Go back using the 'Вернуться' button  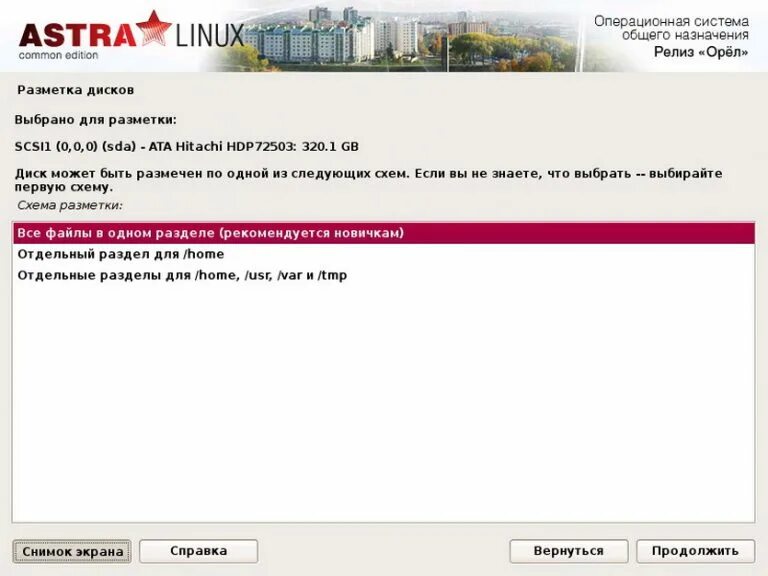569,551
